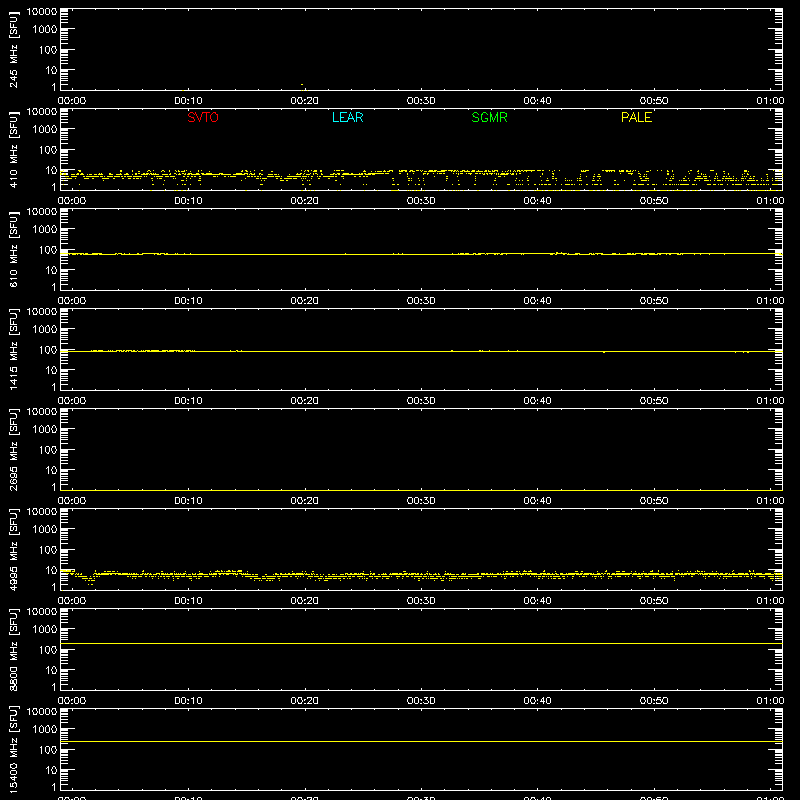Screen dimensions: 800x800
Task: Click the small yellow spike in 245 MHz plot
Action: (x=303, y=86)
